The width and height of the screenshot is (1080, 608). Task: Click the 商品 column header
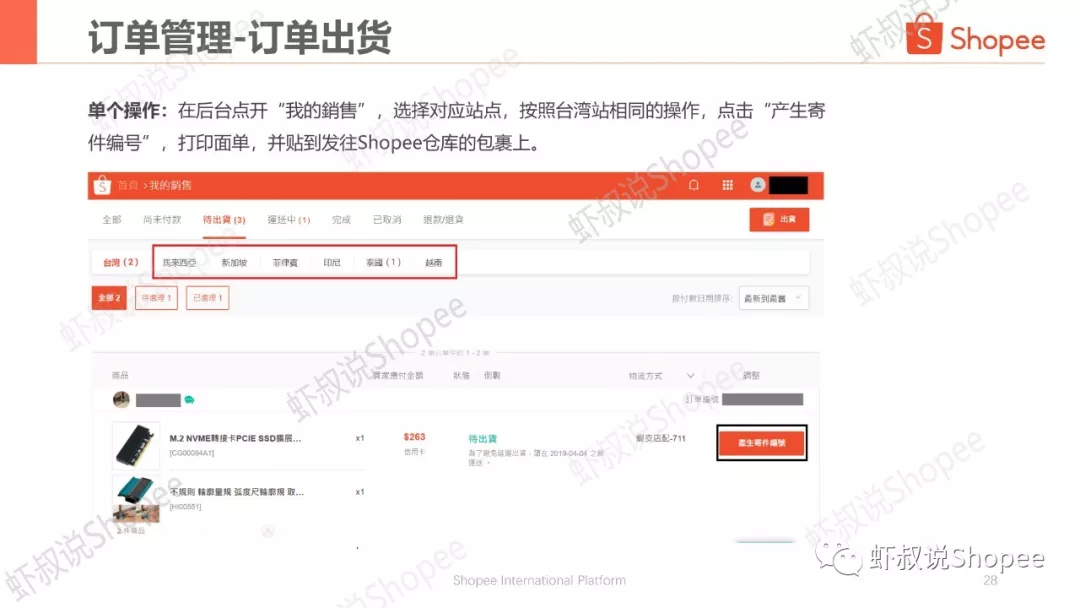(x=120, y=375)
